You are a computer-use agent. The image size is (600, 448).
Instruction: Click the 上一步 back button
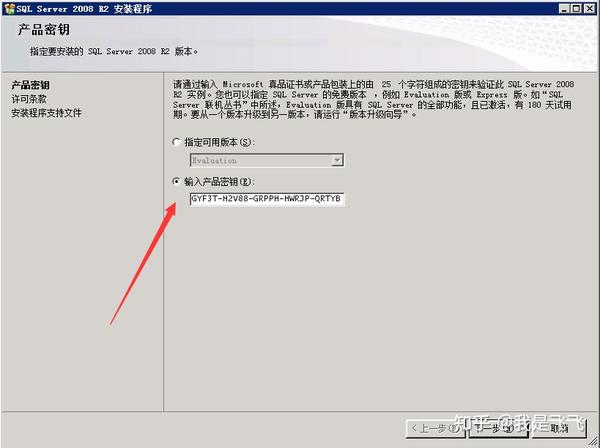pyautogui.click(x=435, y=428)
